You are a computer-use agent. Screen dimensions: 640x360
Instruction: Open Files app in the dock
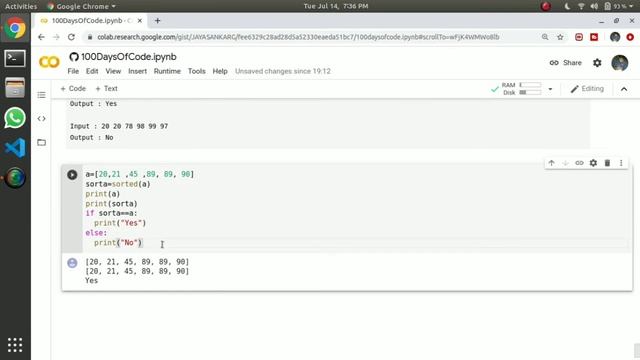15,88
